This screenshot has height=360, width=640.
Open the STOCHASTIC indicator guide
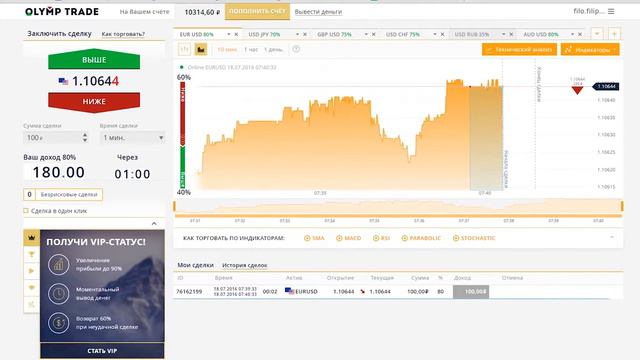click(474, 238)
